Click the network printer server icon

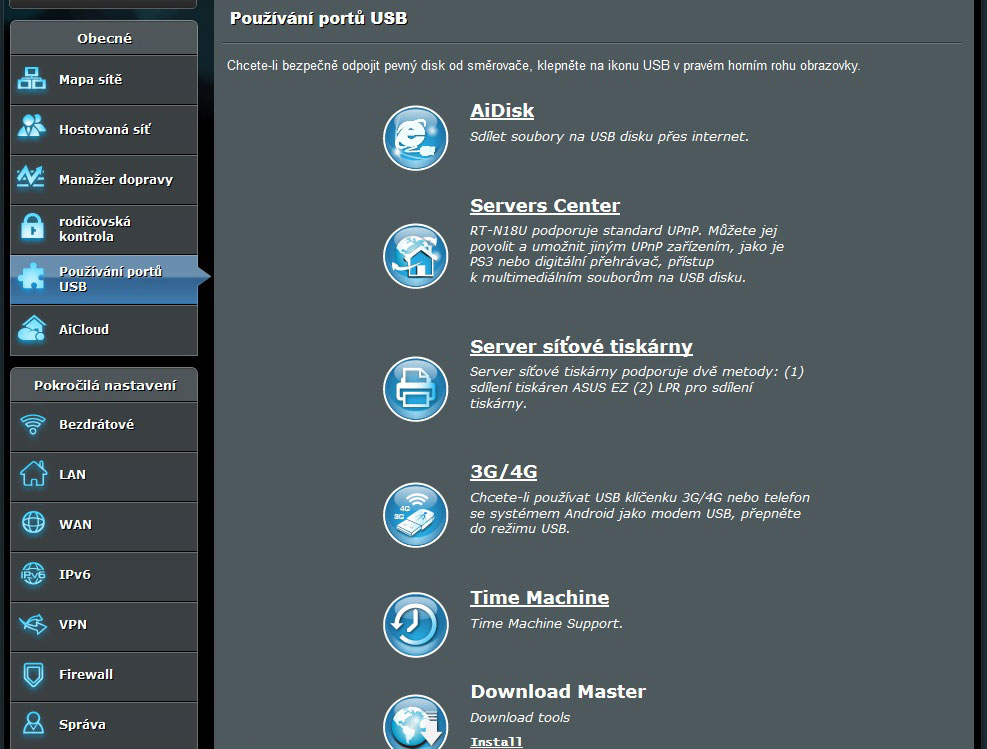click(x=415, y=389)
